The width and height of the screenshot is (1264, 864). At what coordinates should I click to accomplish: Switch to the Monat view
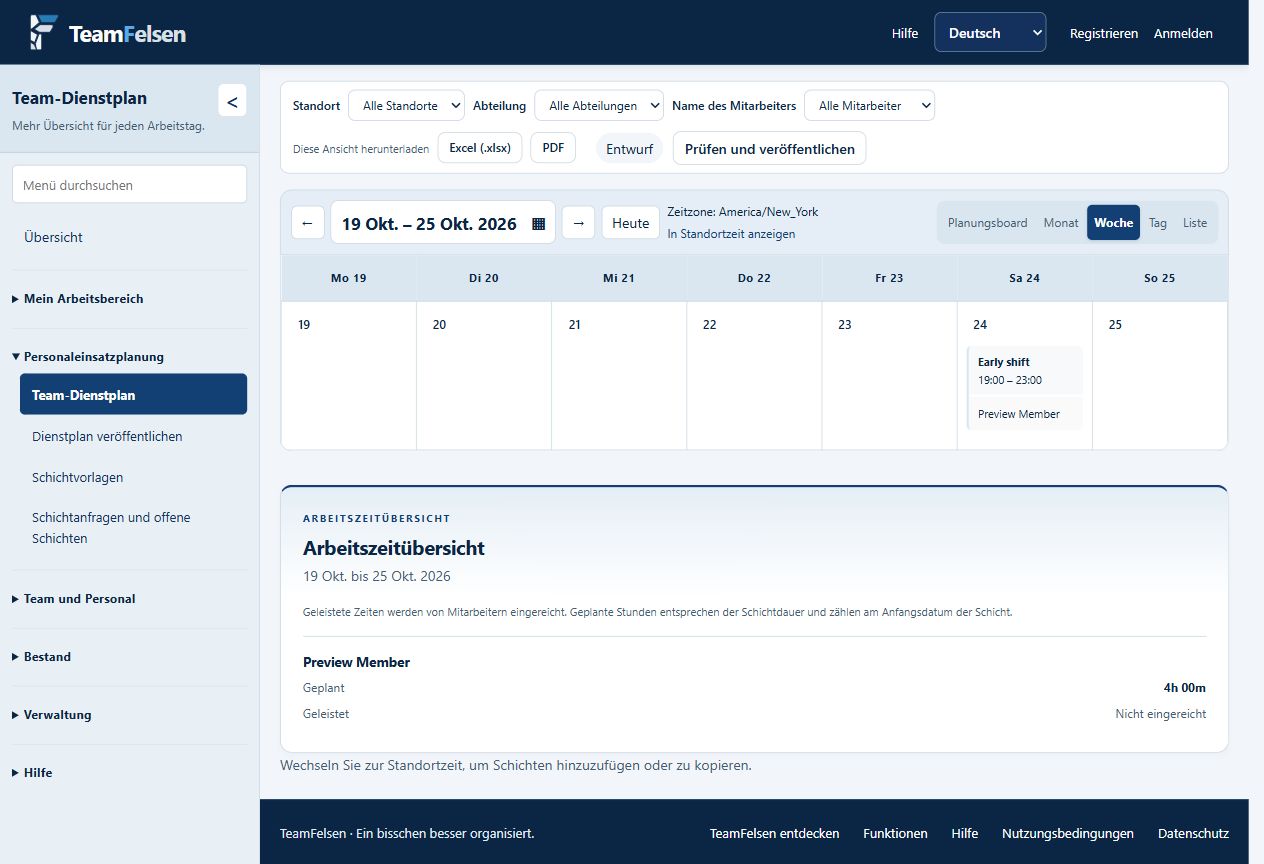1061,223
